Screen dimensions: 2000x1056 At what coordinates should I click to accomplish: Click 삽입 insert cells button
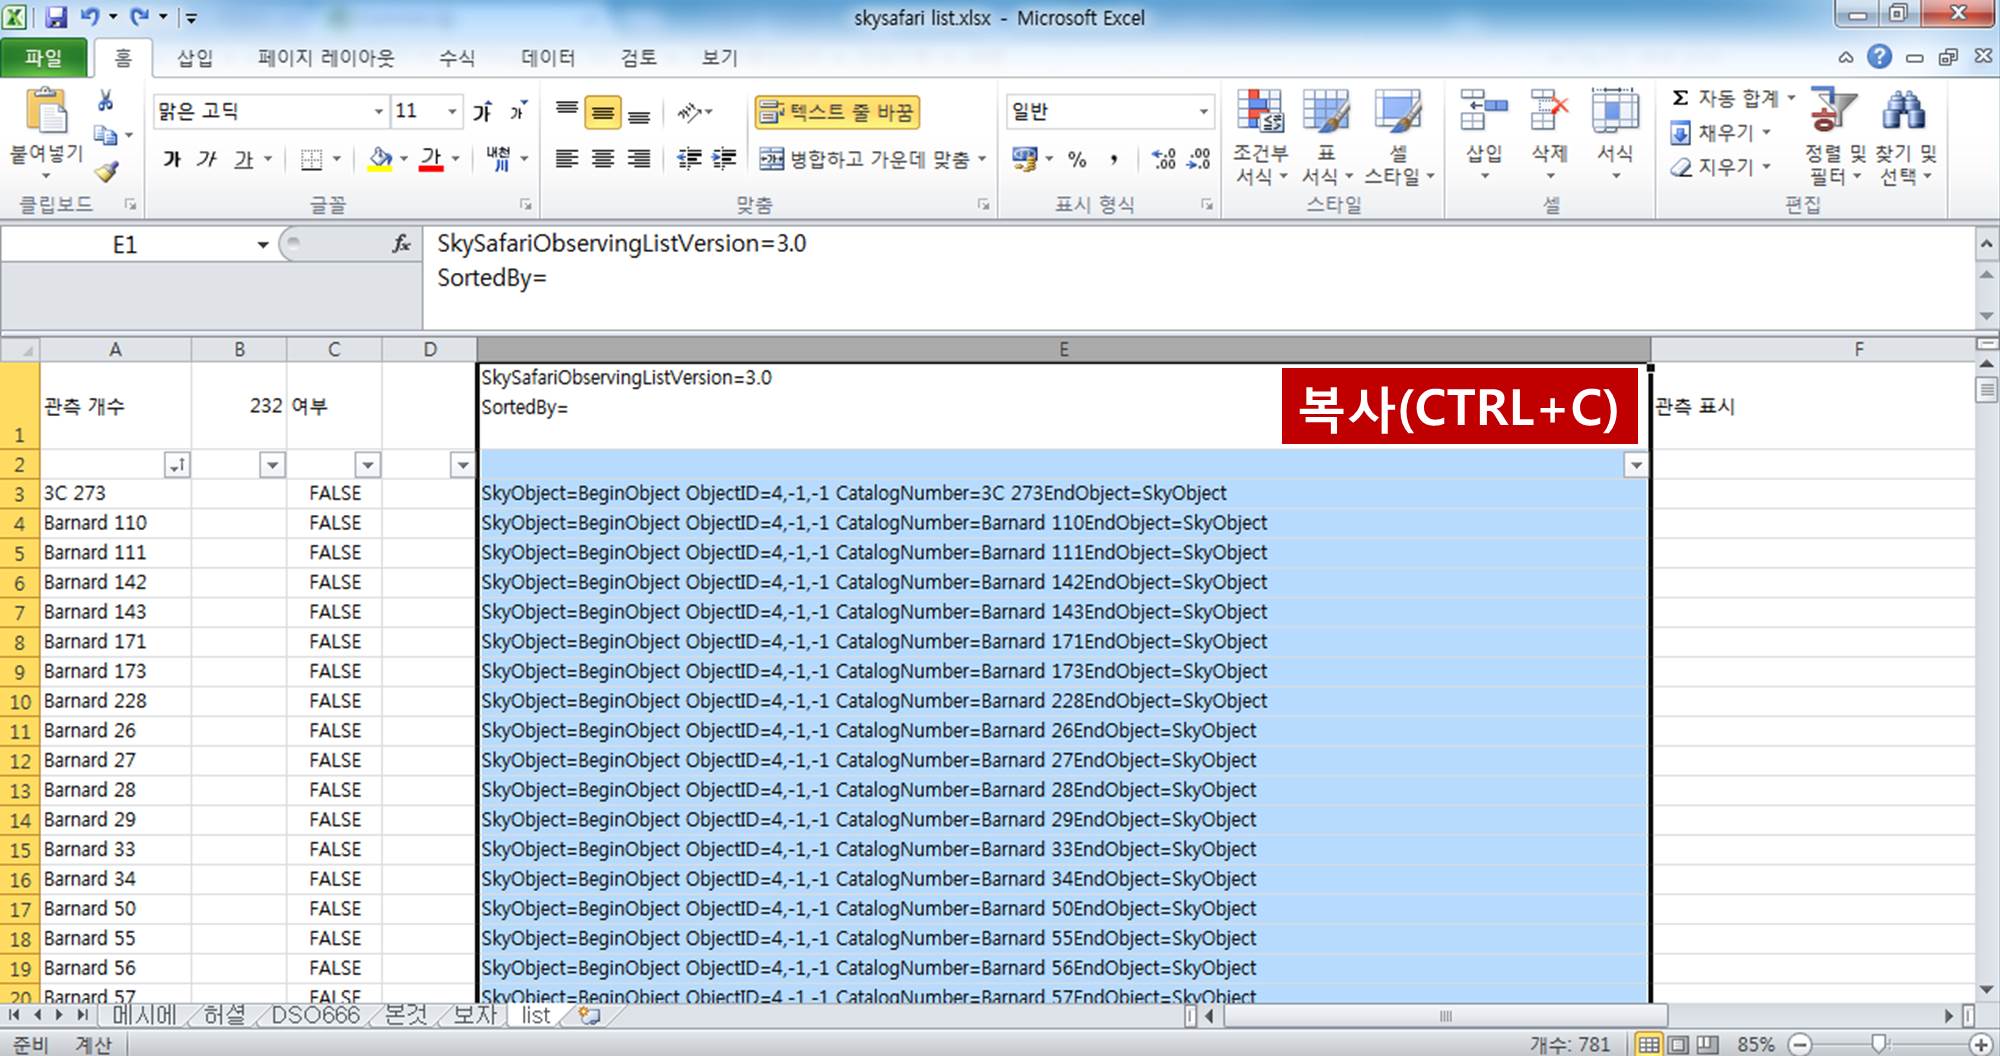pyautogui.click(x=1484, y=135)
